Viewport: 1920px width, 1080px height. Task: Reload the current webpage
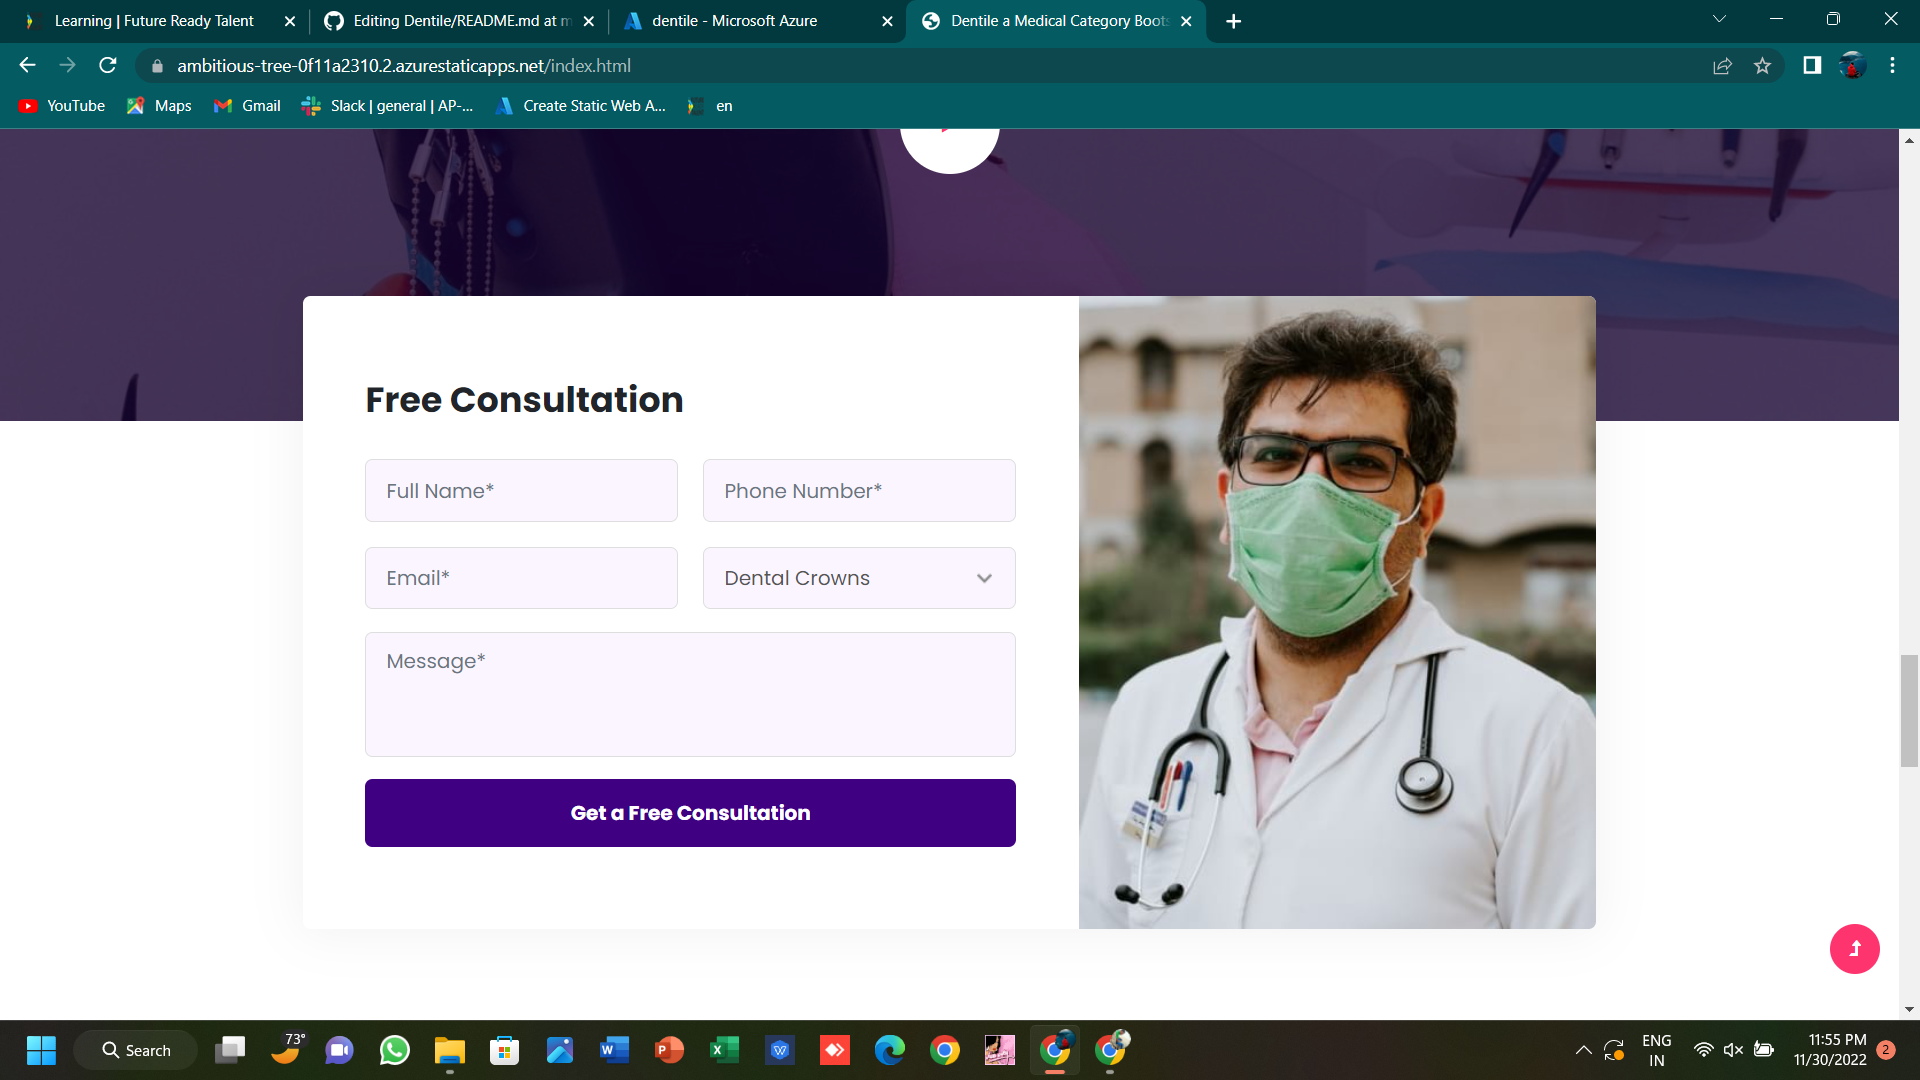tap(107, 65)
